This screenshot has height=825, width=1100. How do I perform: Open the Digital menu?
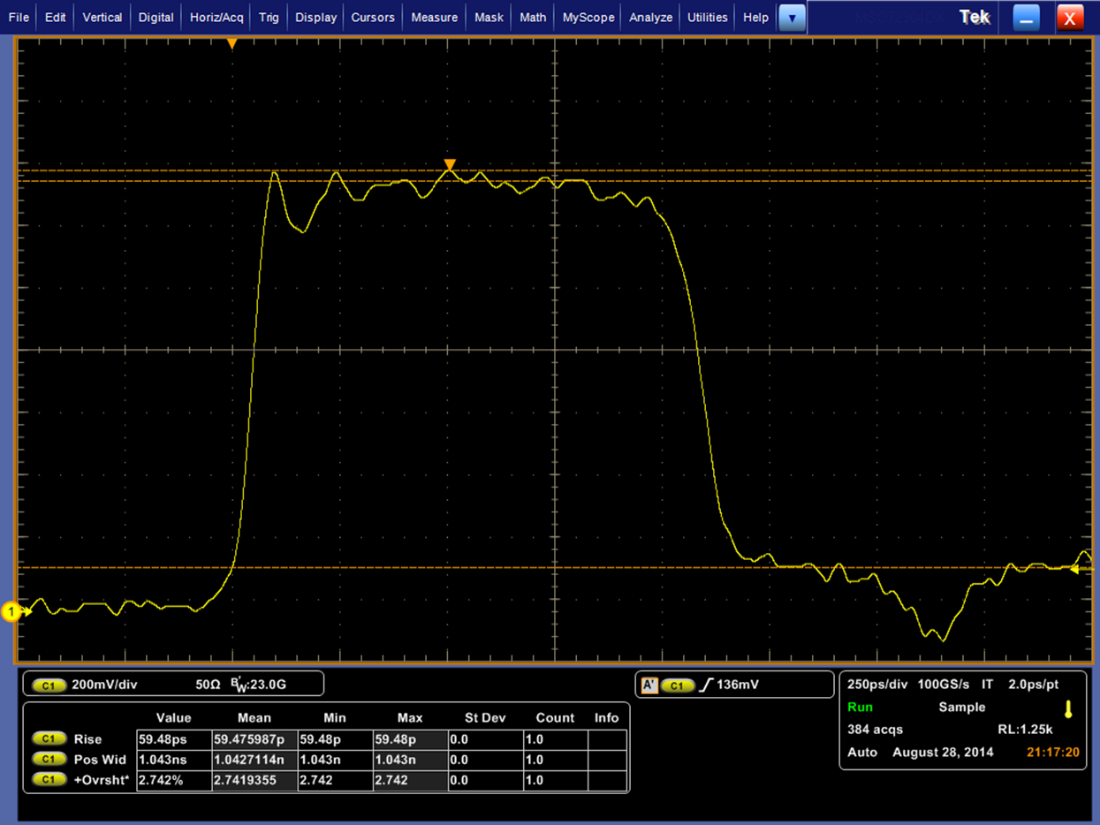(x=156, y=17)
